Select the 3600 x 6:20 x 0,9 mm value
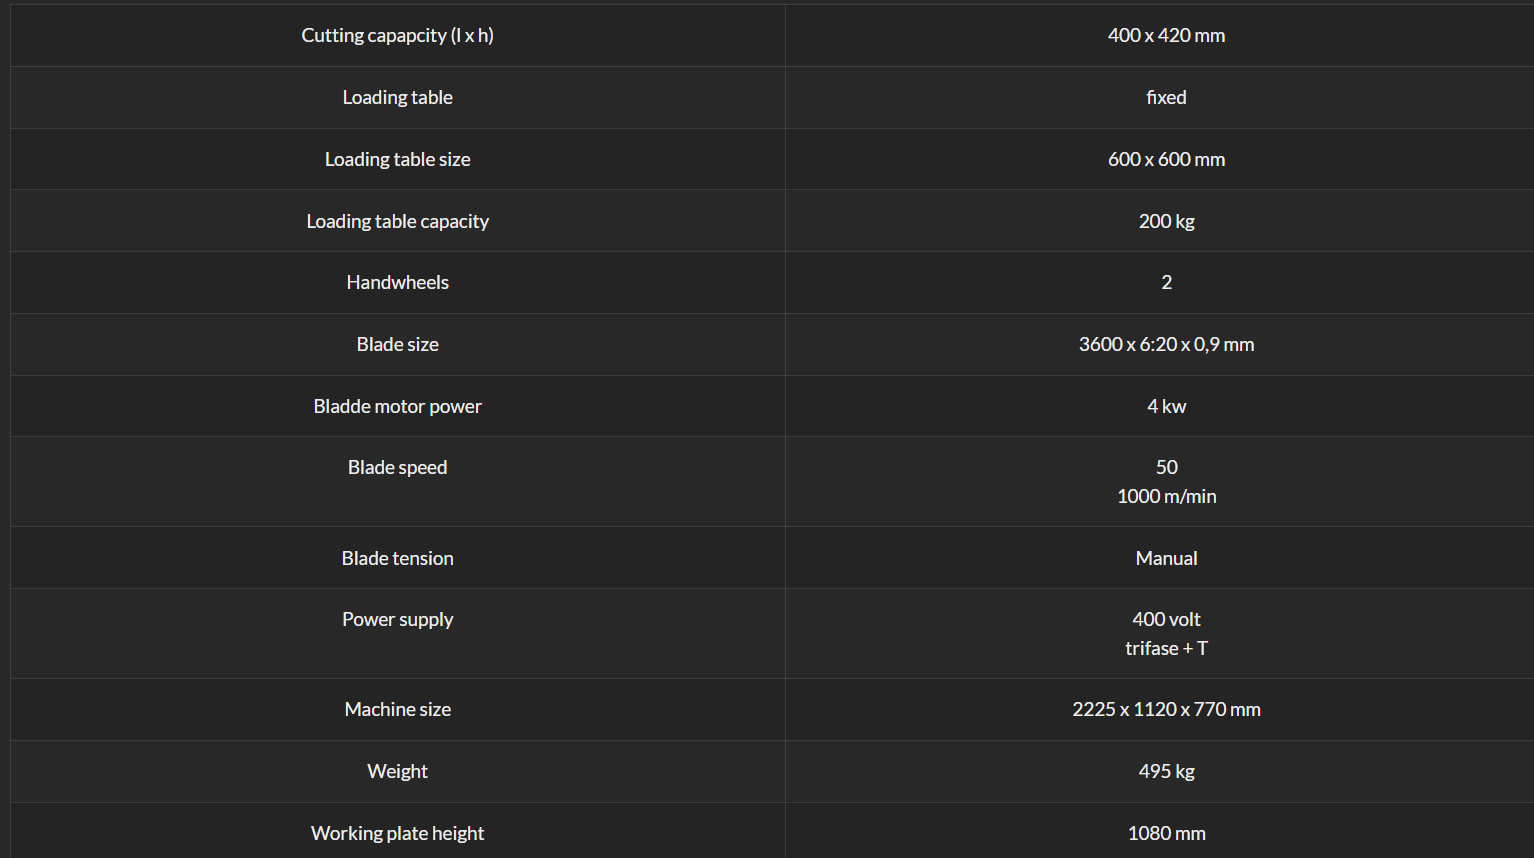 1166,345
